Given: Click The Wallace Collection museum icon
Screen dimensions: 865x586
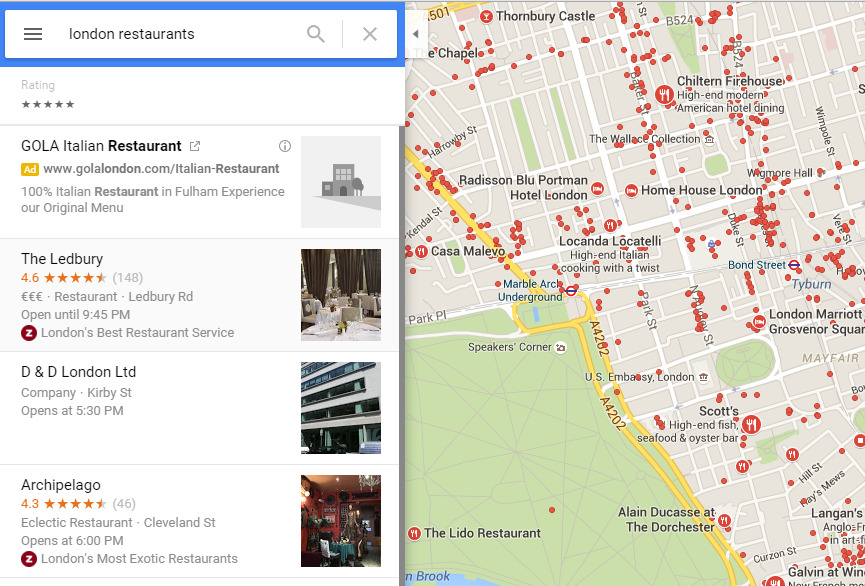Looking at the screenshot, I should tap(709, 139).
